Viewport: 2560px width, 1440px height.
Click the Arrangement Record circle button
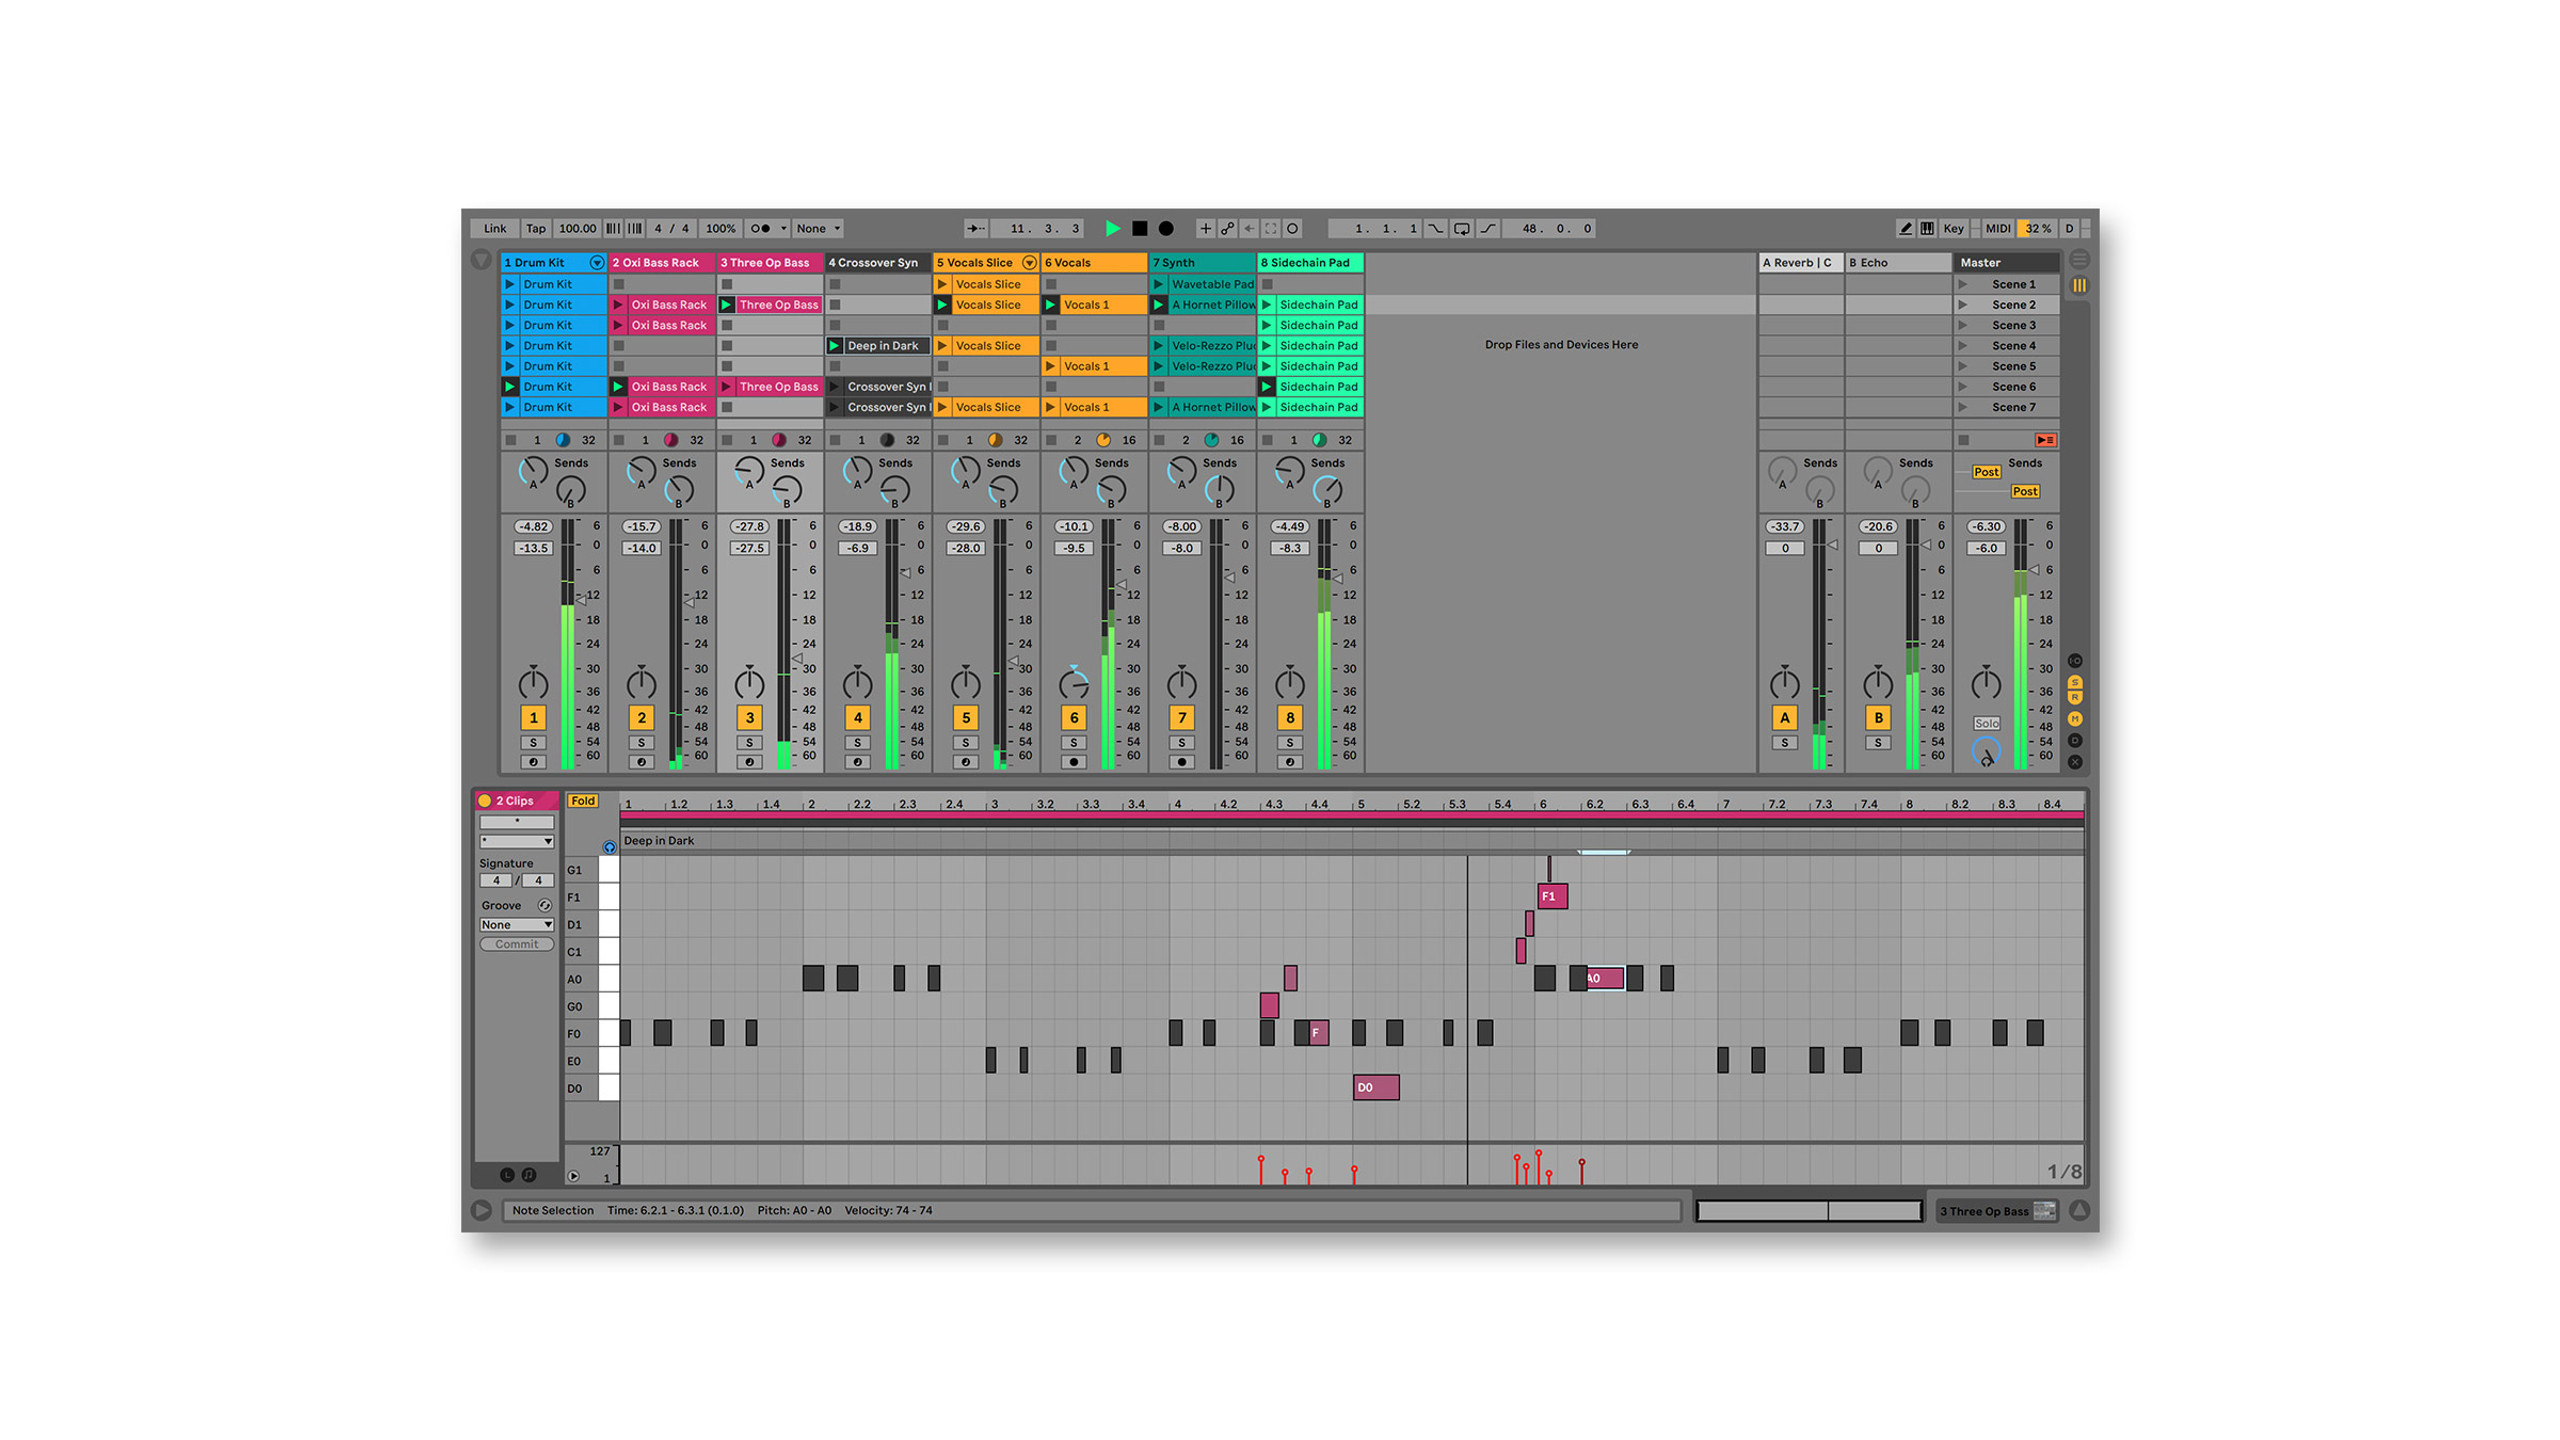pos(1165,228)
